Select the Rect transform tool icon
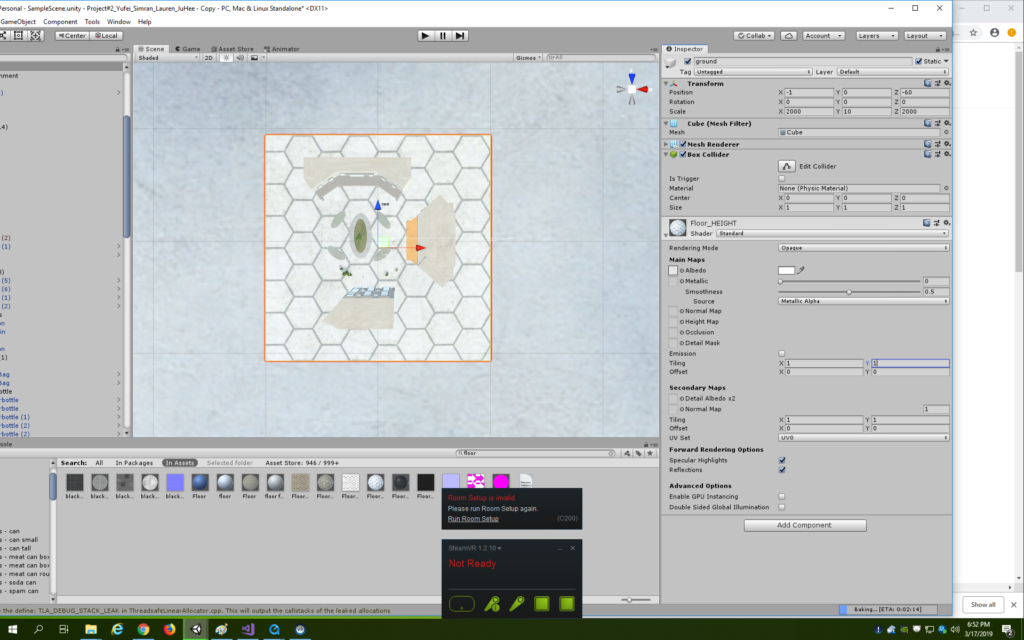Screen dimensions: 1024x640 (x=19, y=36)
